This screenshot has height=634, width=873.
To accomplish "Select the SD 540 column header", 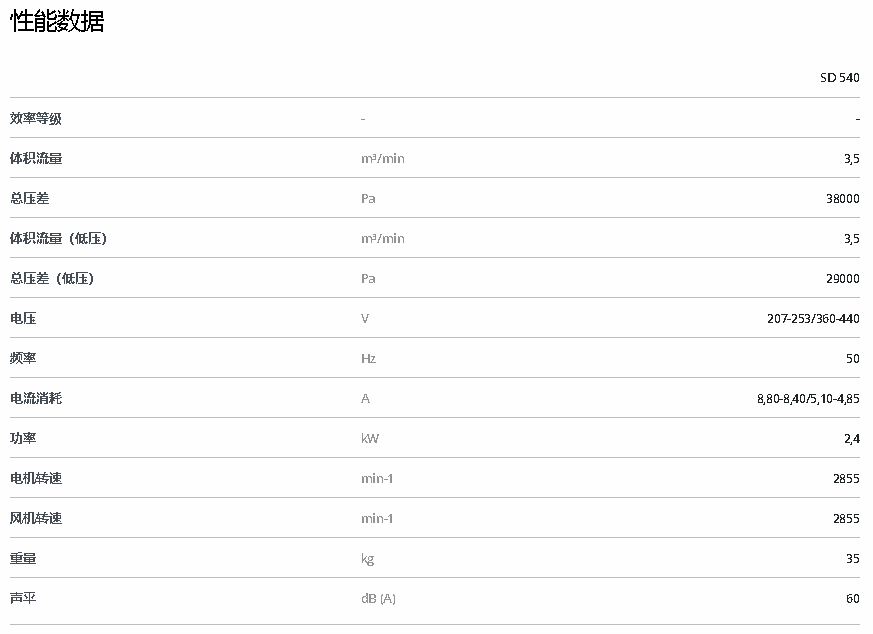I will click(x=840, y=78).
